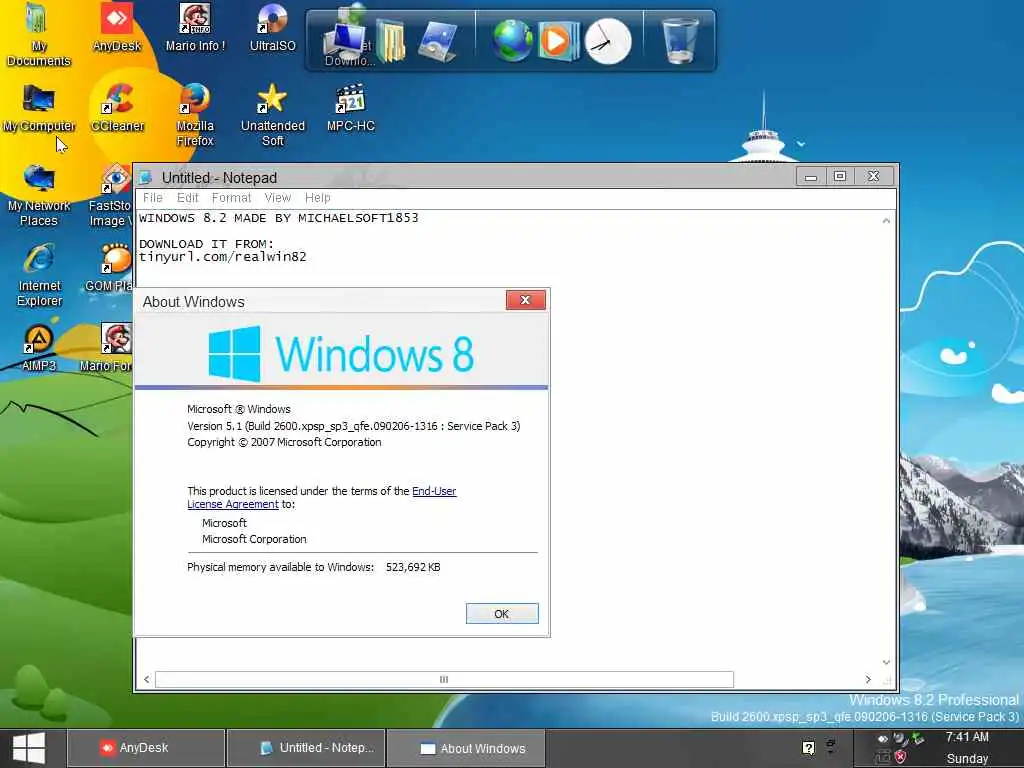The image size is (1024, 768).
Task: Maximize the Notepad window
Action: [x=840, y=176]
